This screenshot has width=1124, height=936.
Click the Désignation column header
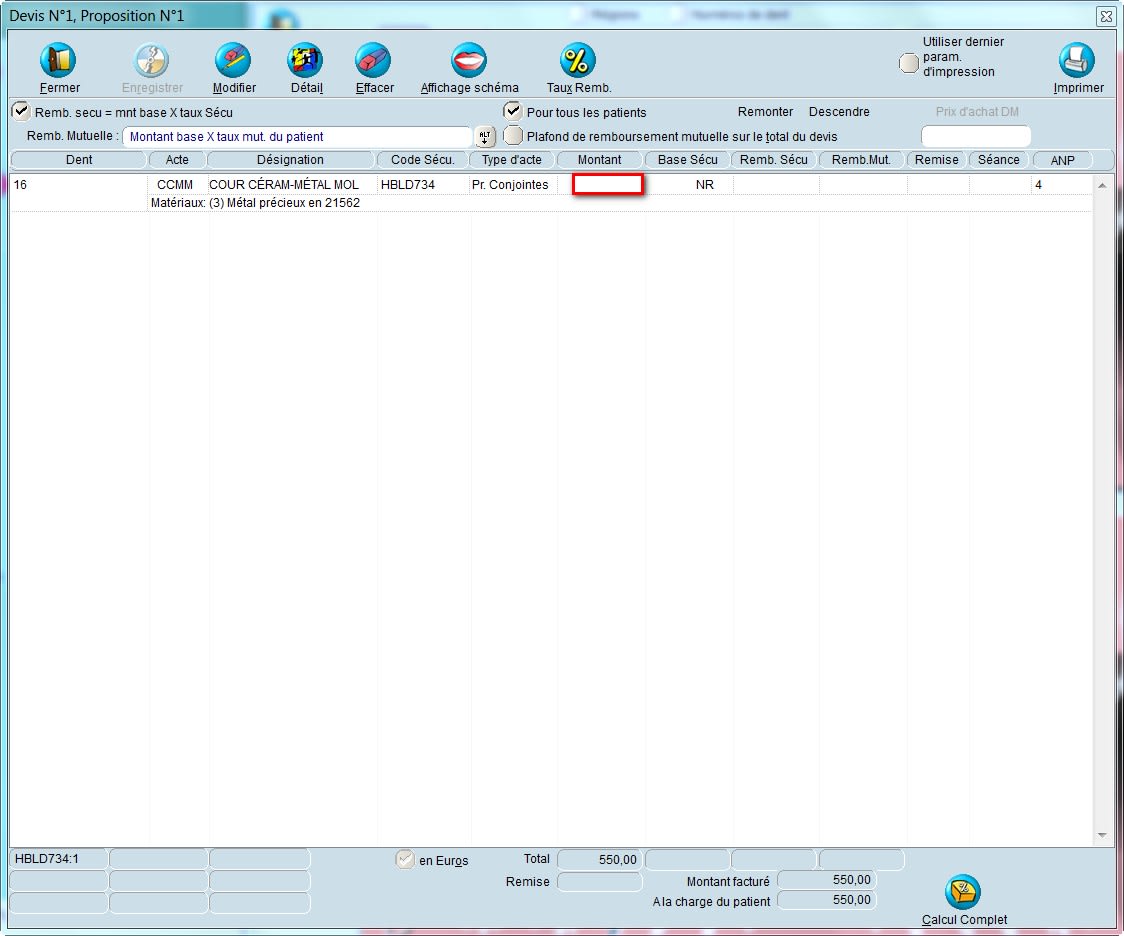point(290,160)
